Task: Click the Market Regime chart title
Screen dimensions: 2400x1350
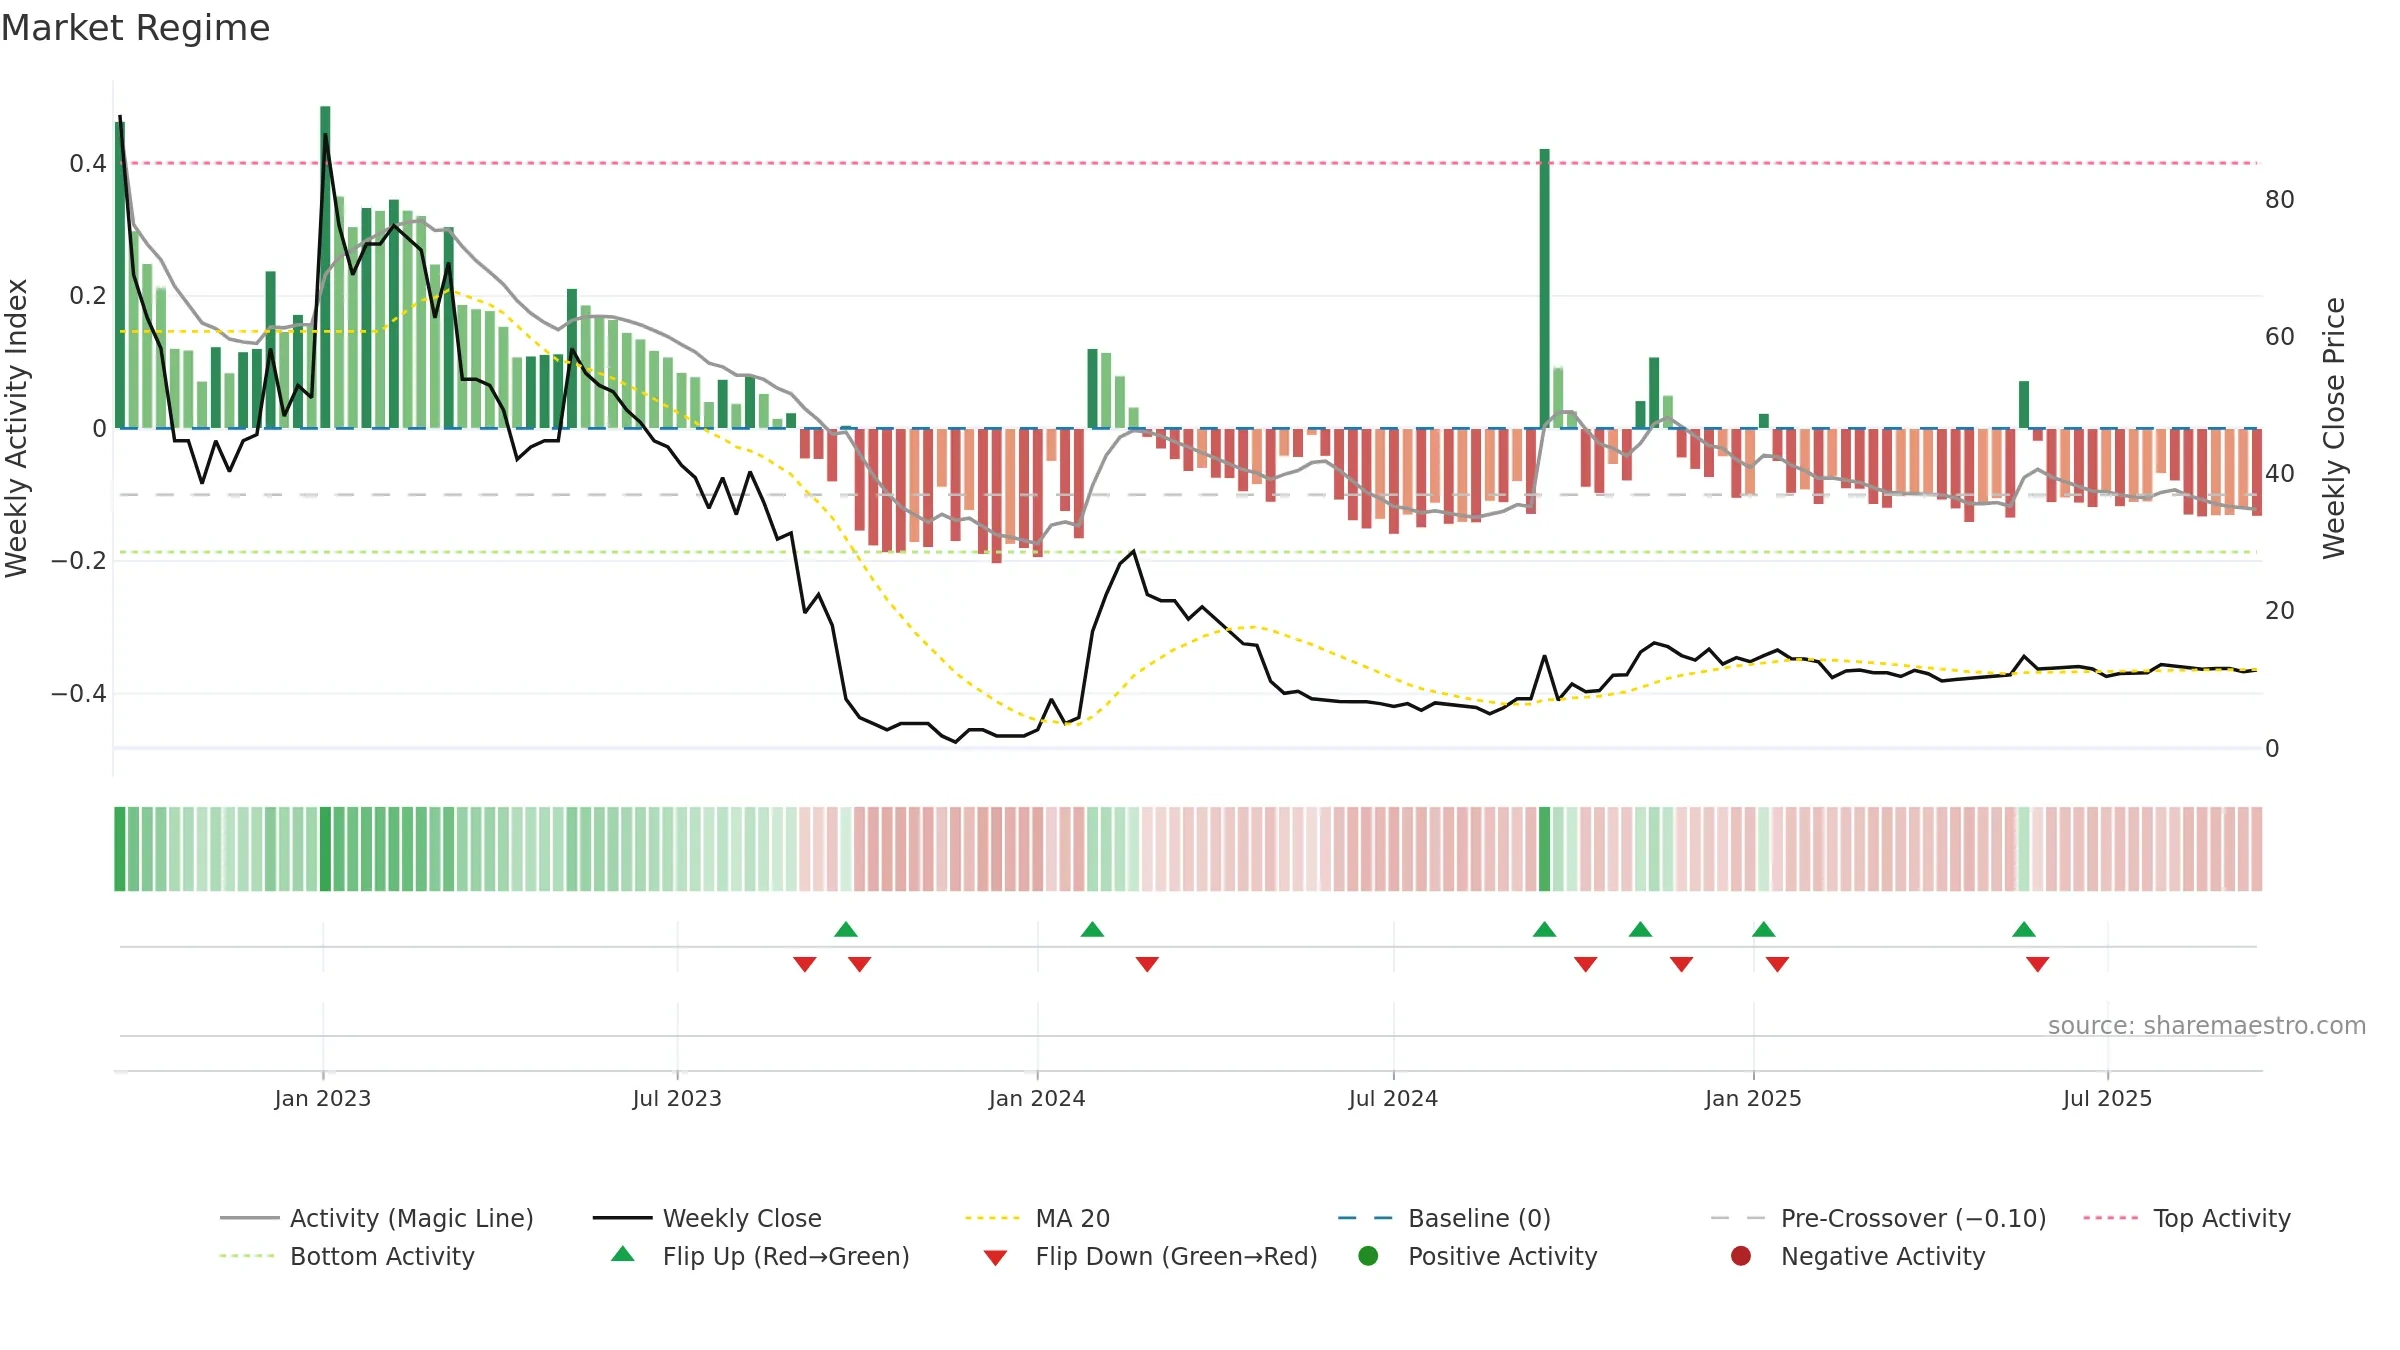Action: (x=135, y=28)
